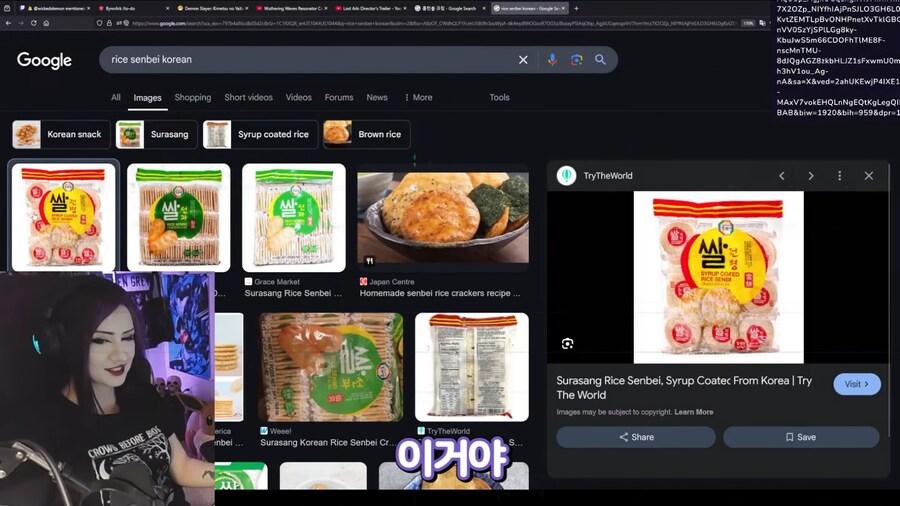
Task: Switch to the Shopping tab
Action: pos(193,98)
